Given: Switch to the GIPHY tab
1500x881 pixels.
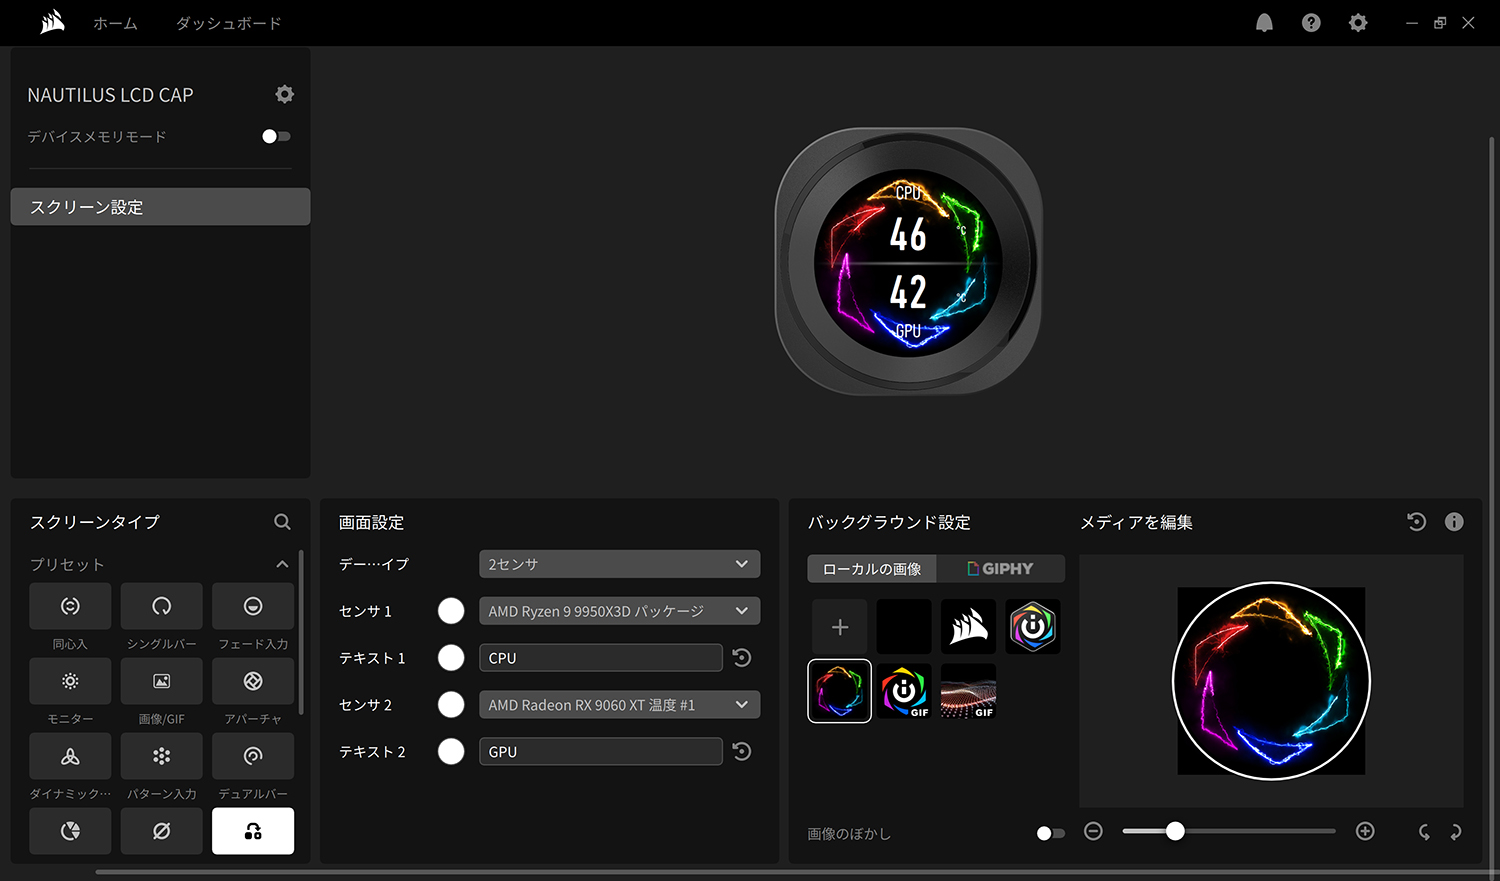Looking at the screenshot, I should (1000, 569).
